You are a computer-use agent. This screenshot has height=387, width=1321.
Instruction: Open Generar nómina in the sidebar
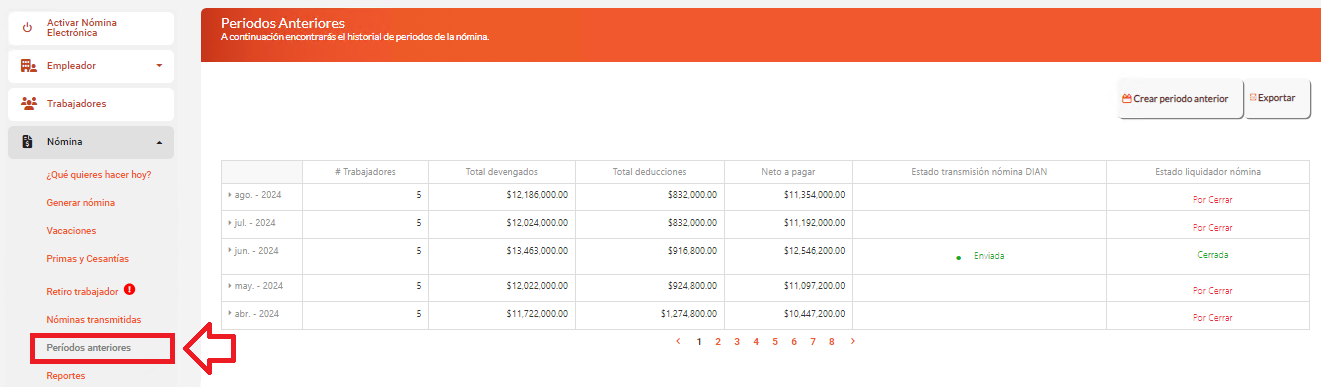coord(81,203)
